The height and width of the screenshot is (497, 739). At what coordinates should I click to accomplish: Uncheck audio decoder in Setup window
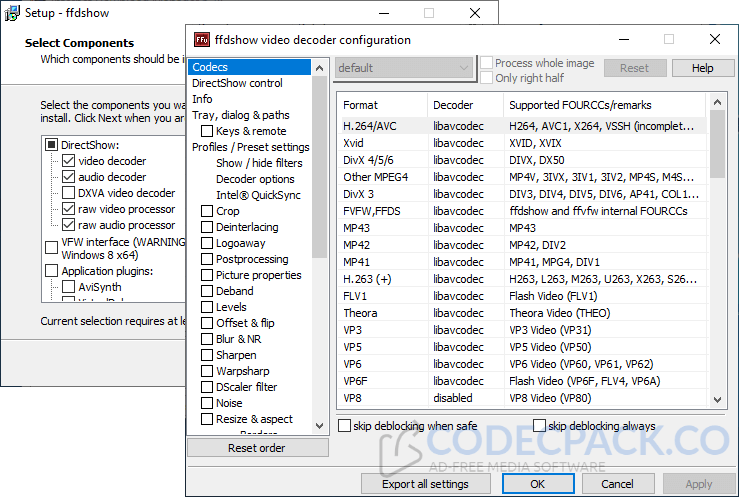pyautogui.click(x=68, y=177)
